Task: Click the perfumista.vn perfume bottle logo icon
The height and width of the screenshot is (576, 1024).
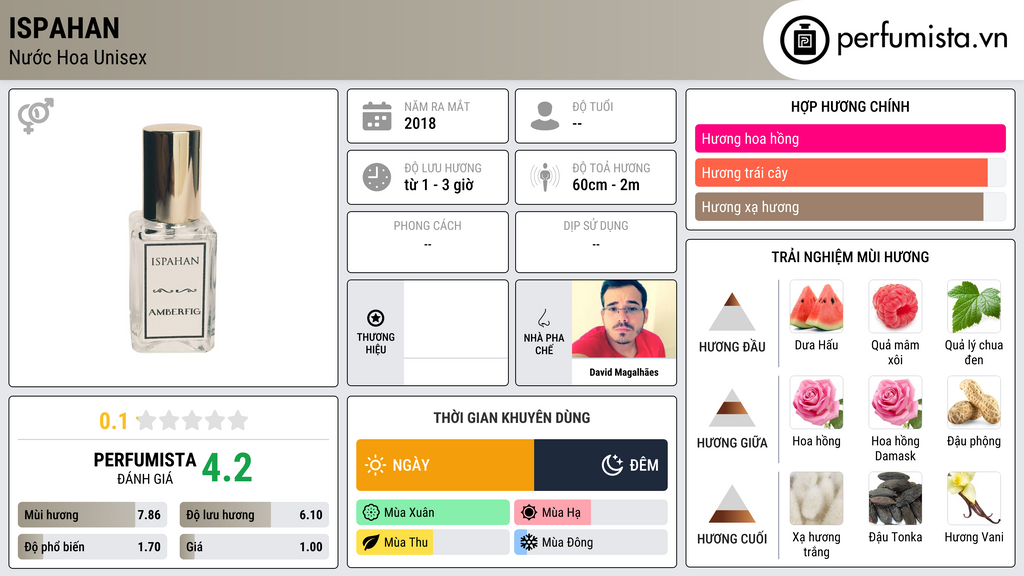Action: click(804, 40)
